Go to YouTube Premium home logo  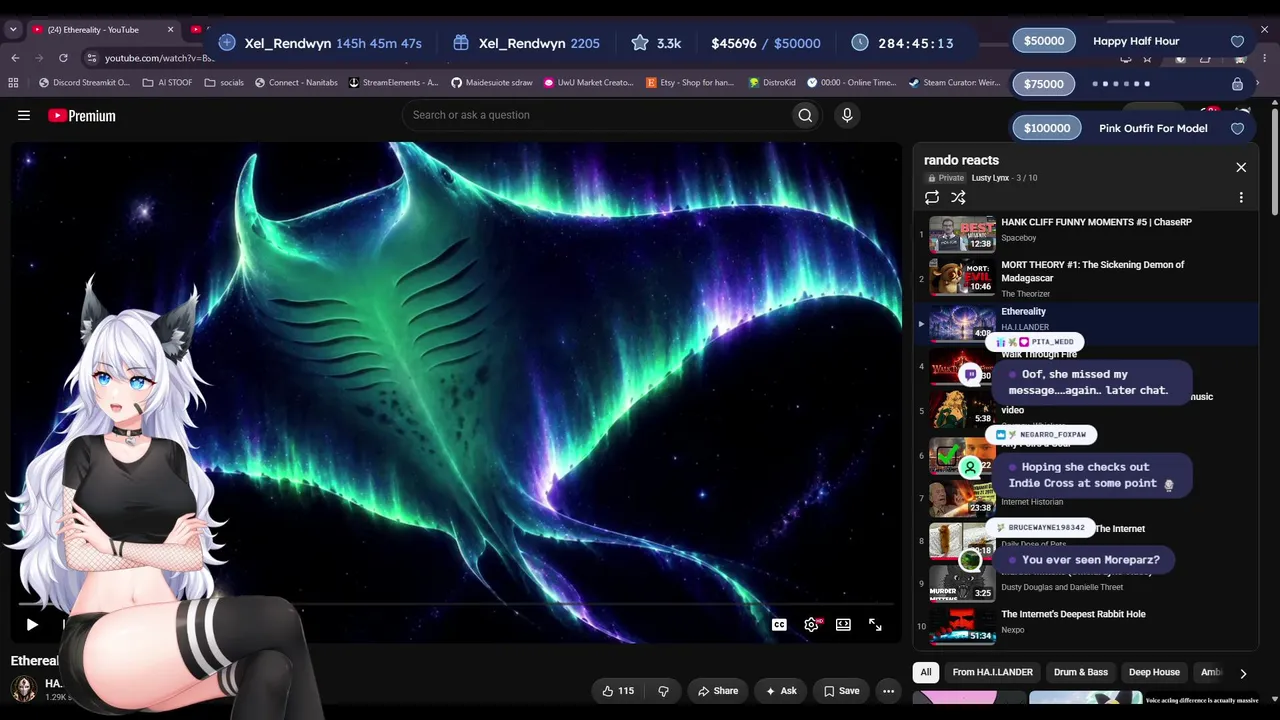click(82, 116)
